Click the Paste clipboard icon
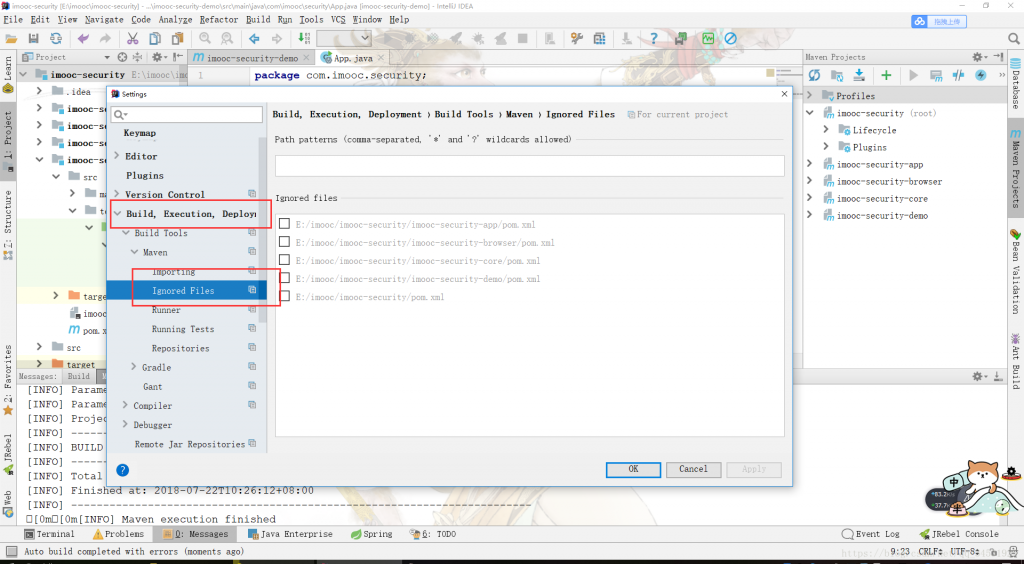This screenshot has width=1024, height=564. tap(178, 39)
